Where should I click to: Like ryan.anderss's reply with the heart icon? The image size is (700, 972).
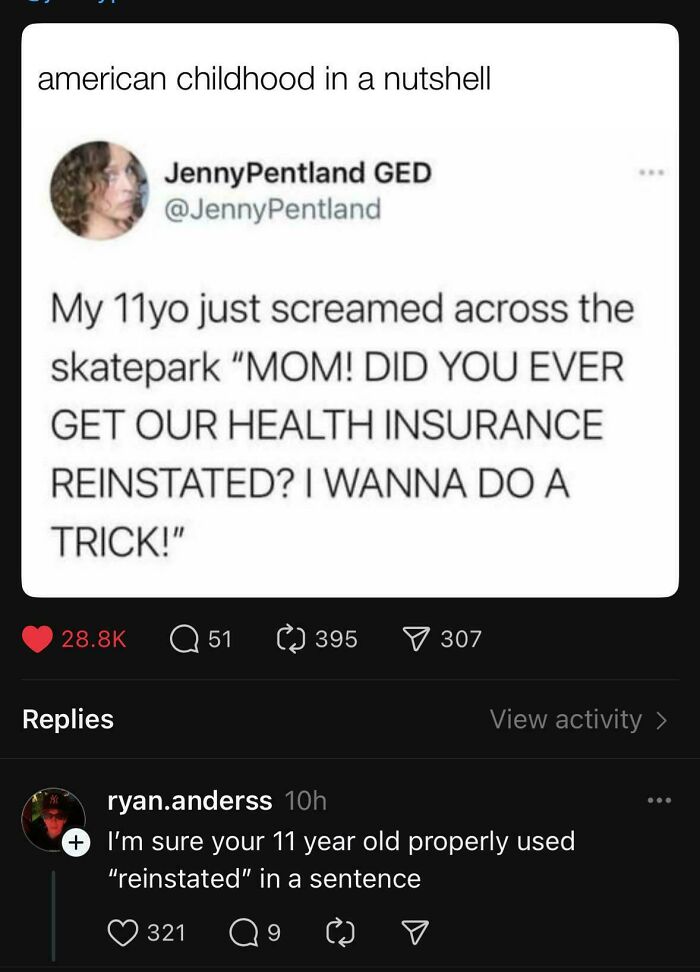tap(122, 932)
